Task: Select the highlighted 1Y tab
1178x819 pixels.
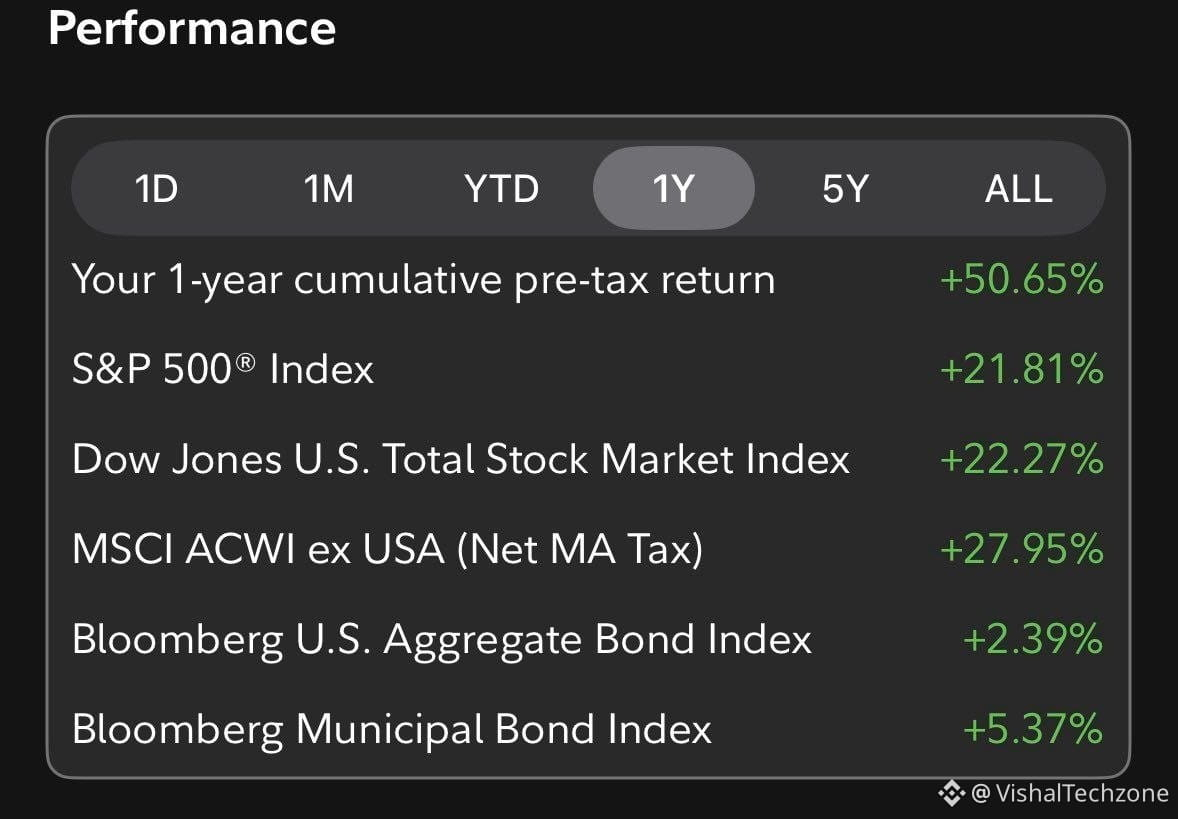Action: (674, 188)
